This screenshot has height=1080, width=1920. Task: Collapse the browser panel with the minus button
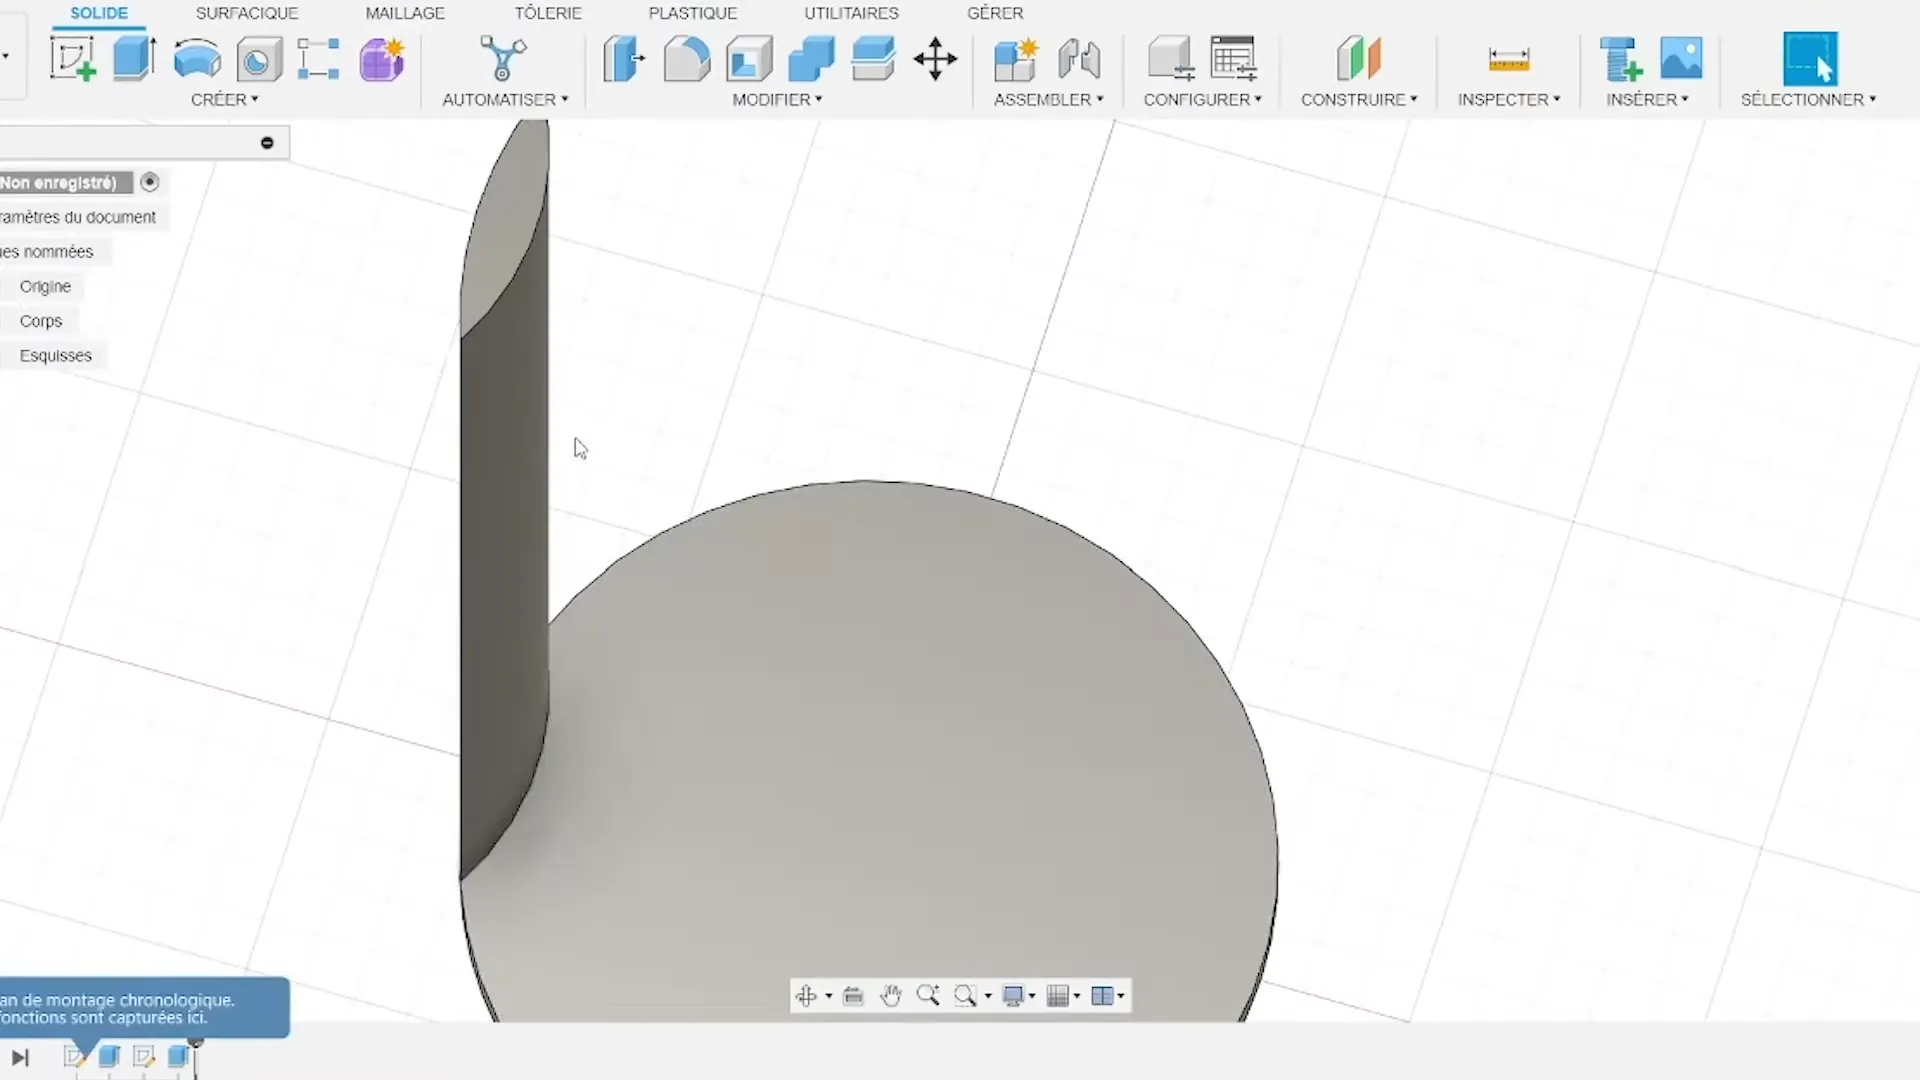point(267,143)
